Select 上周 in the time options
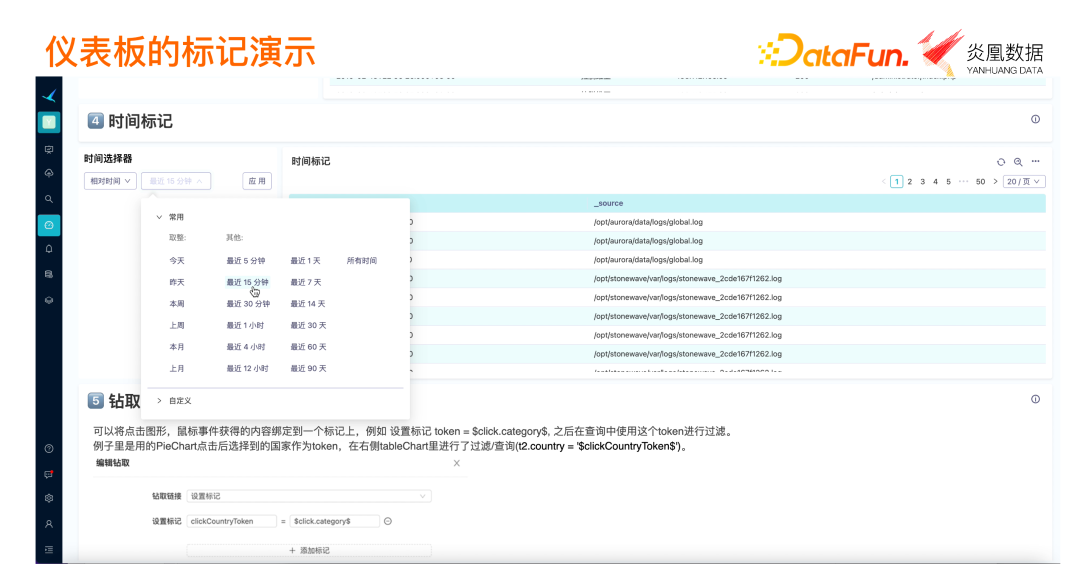This screenshot has height=576, width=1080. tap(177, 325)
